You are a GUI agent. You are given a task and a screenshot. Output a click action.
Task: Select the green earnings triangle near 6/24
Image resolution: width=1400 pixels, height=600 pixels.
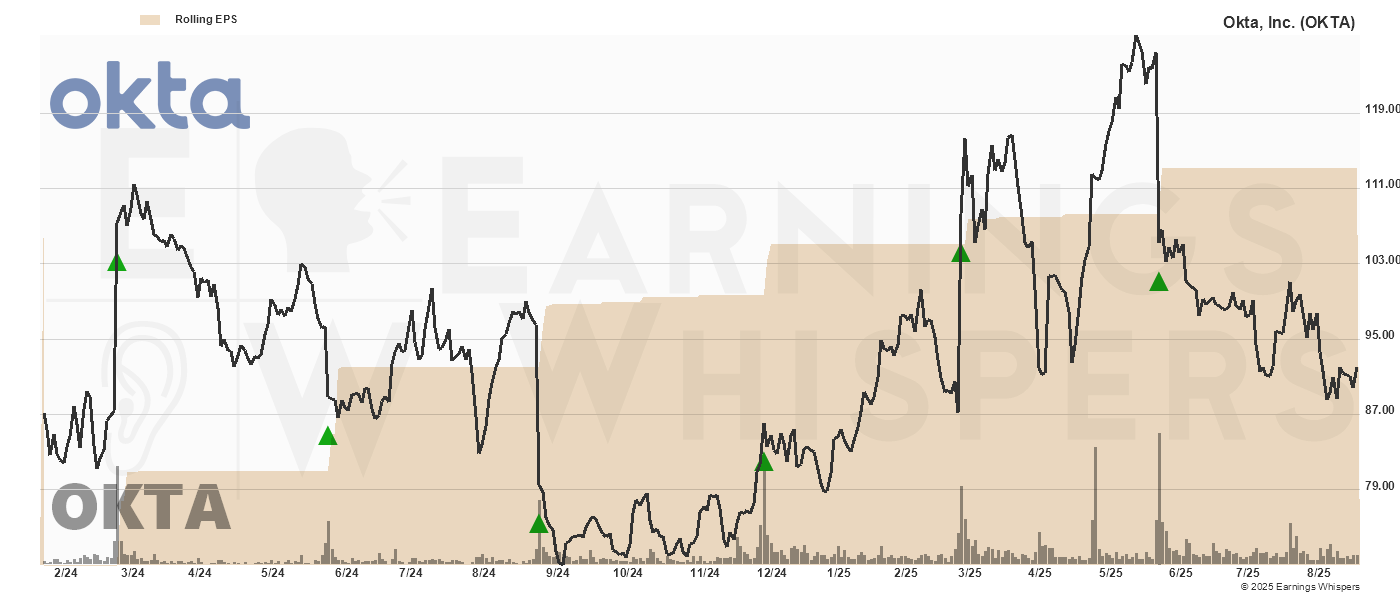328,435
